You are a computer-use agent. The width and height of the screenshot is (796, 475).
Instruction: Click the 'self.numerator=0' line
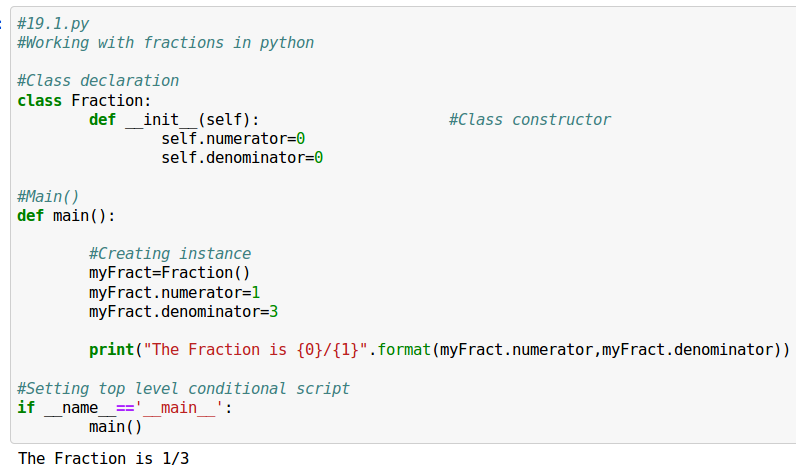[x=232, y=139]
